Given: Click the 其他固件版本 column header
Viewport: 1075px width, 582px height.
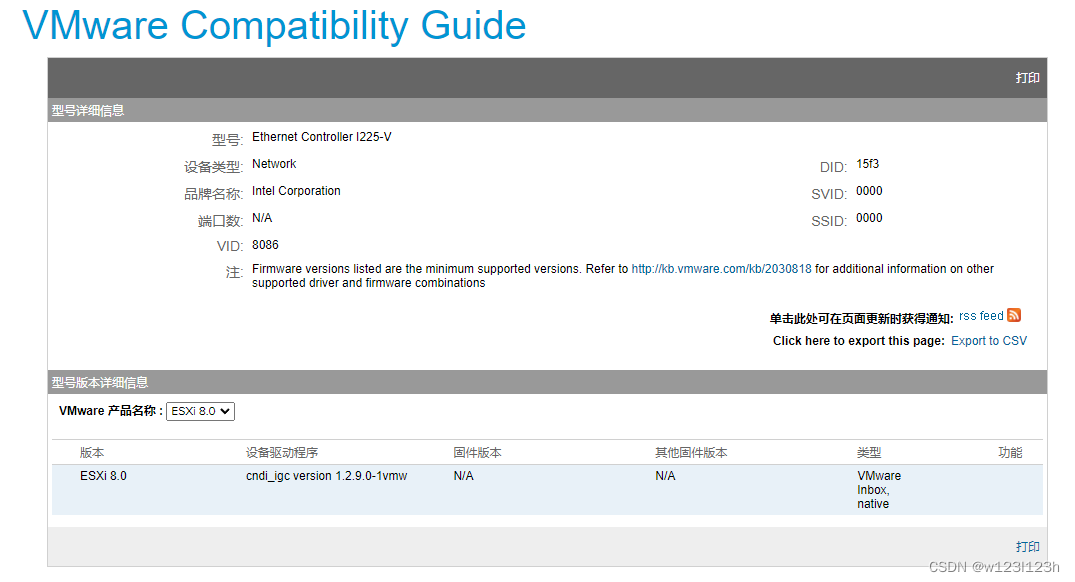Looking at the screenshot, I should tap(691, 452).
